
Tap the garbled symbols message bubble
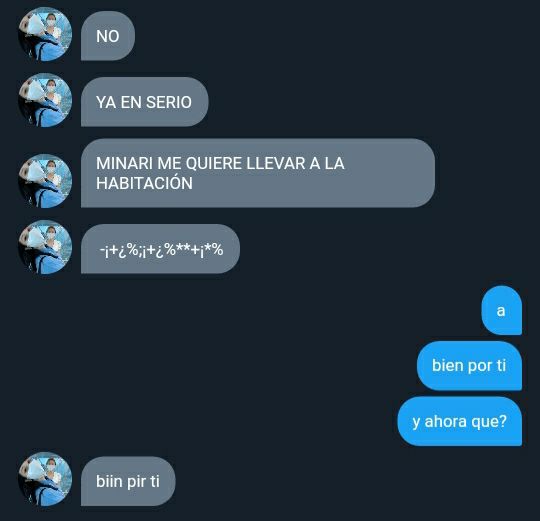160,249
